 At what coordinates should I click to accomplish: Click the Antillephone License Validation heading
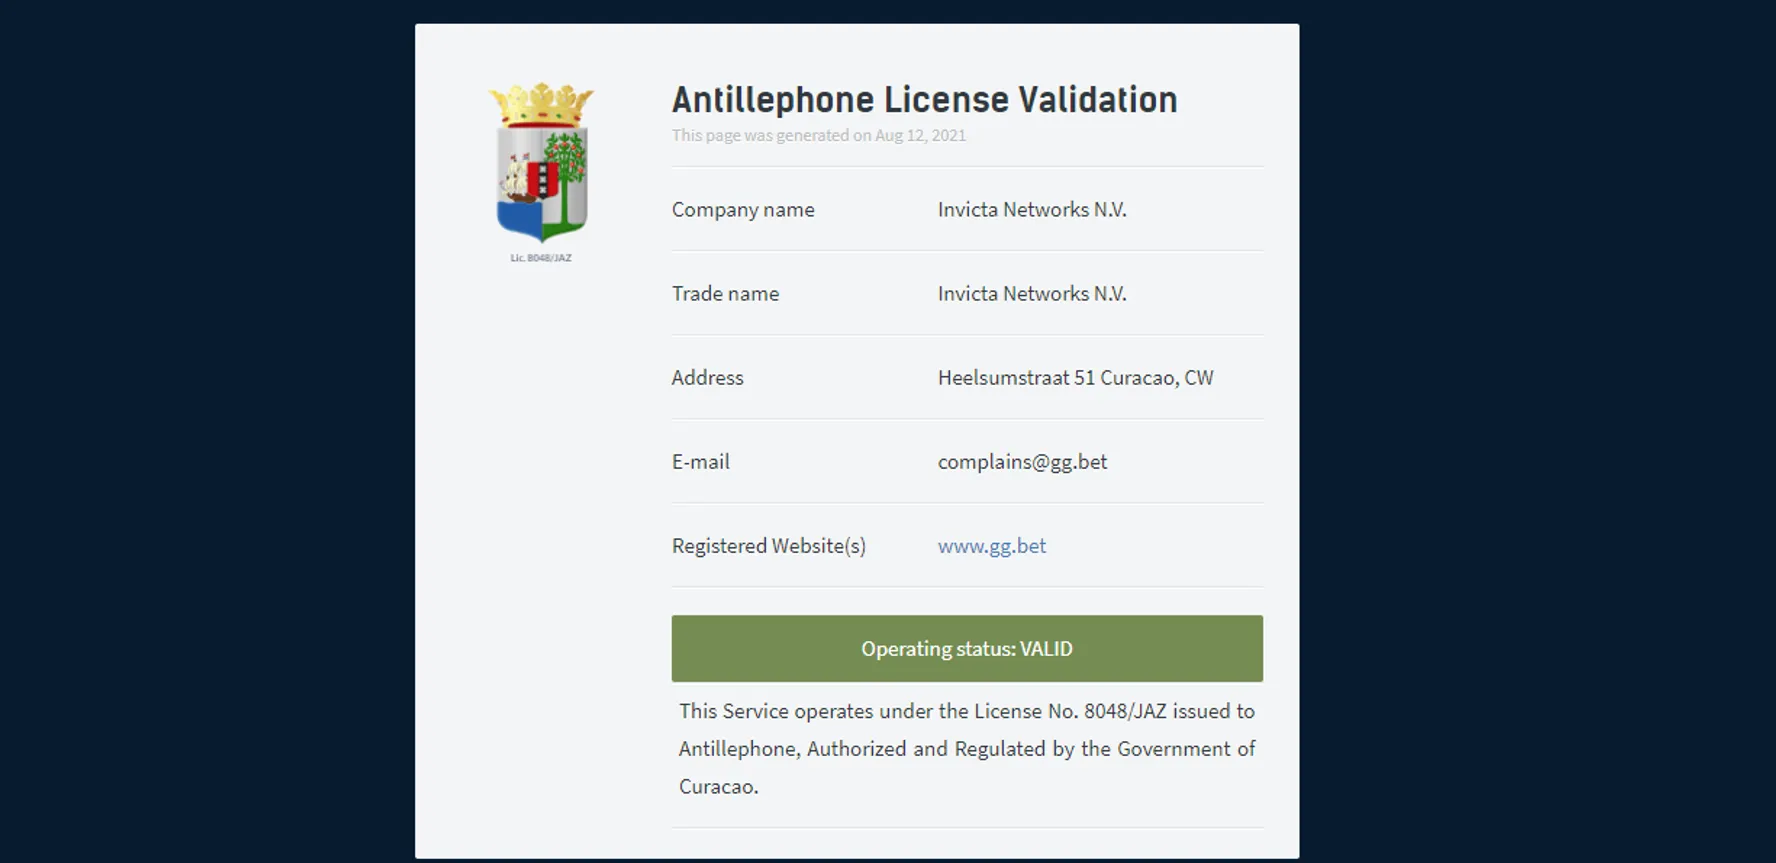click(x=924, y=100)
